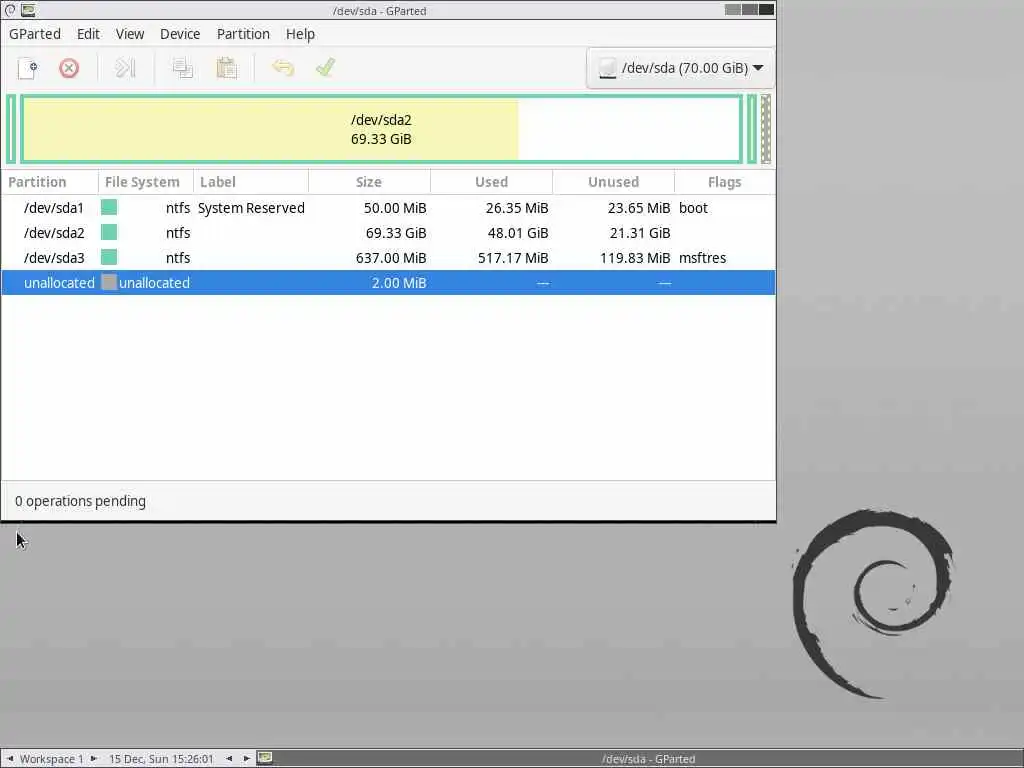Minimize the GParted window

733,10
